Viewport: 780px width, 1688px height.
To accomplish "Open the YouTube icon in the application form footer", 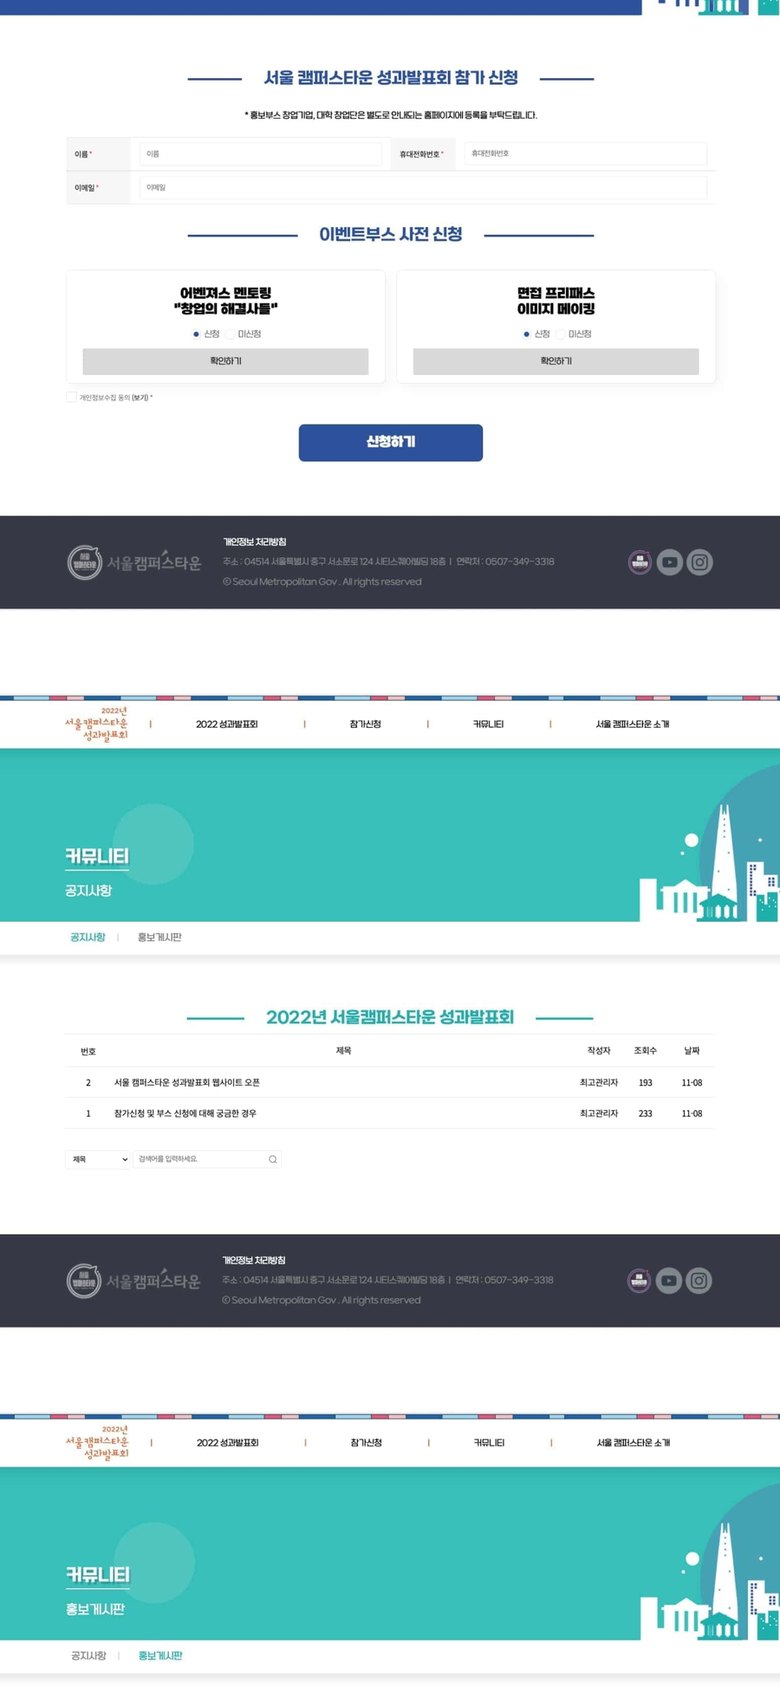I will coord(669,562).
